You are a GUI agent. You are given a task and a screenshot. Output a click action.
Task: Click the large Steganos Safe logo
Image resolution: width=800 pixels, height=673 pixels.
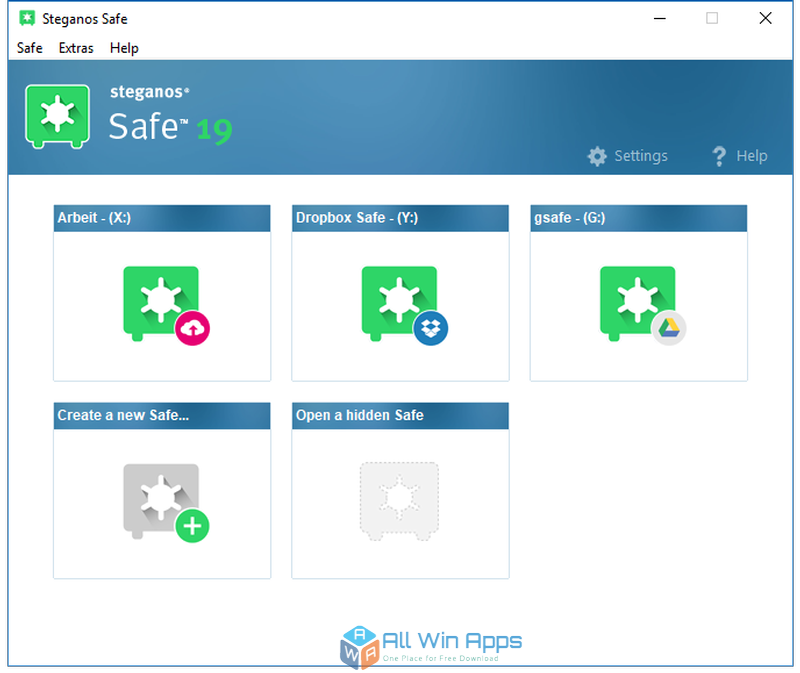[x=58, y=116]
